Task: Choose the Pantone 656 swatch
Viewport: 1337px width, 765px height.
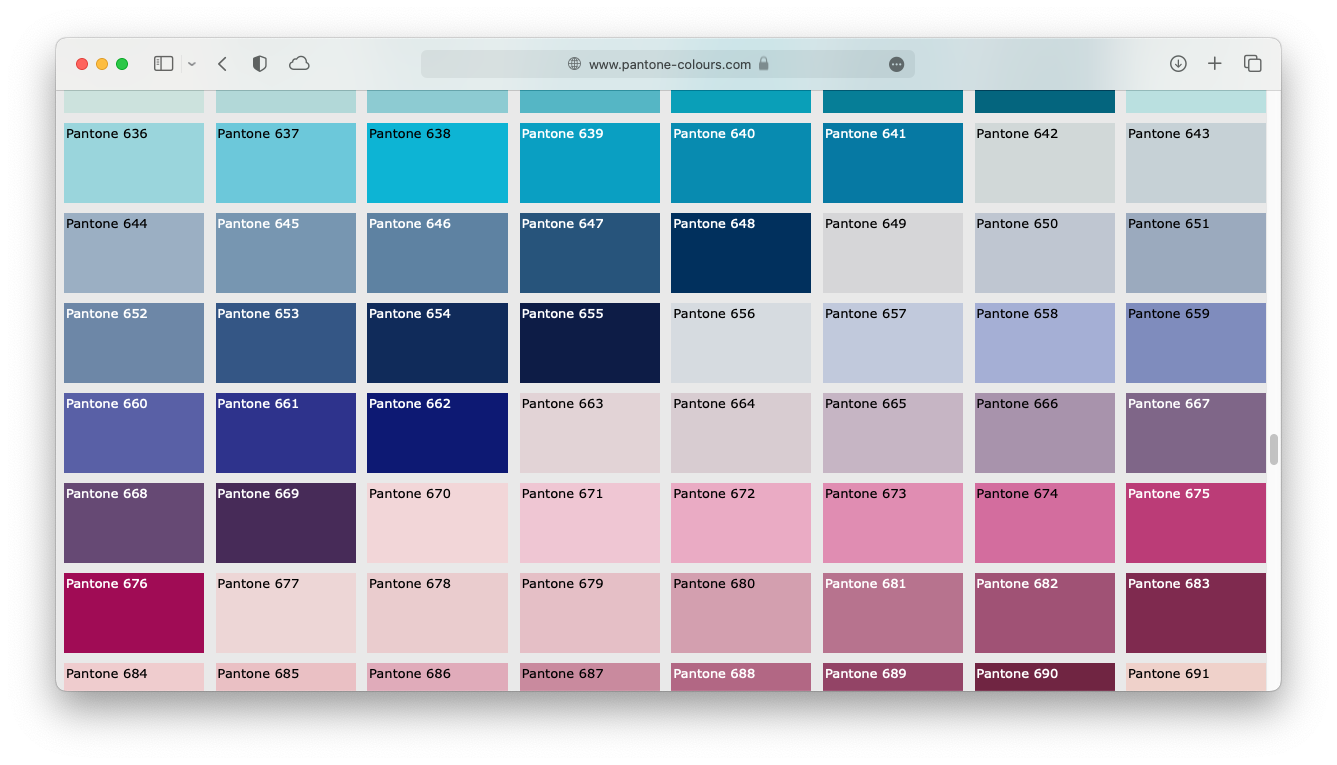Action: tap(741, 343)
